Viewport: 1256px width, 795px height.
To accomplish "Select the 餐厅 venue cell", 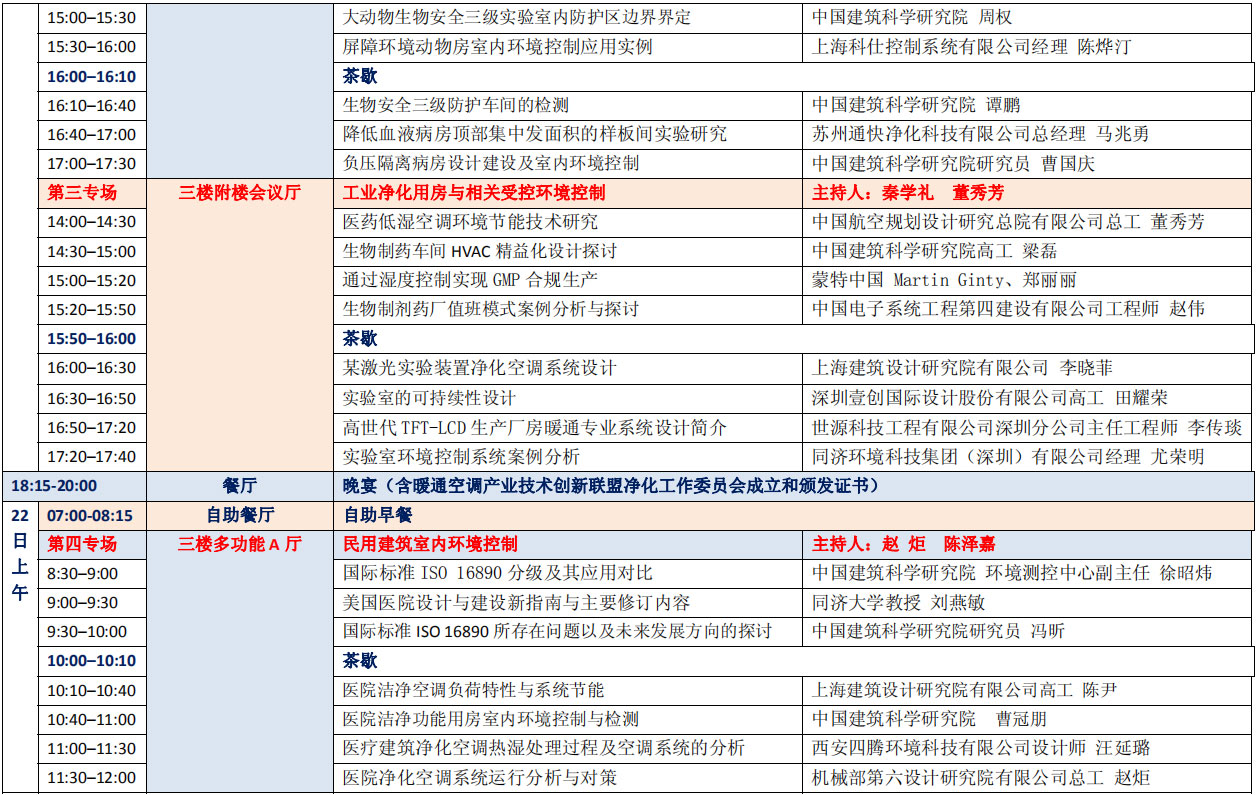I will coord(240,486).
